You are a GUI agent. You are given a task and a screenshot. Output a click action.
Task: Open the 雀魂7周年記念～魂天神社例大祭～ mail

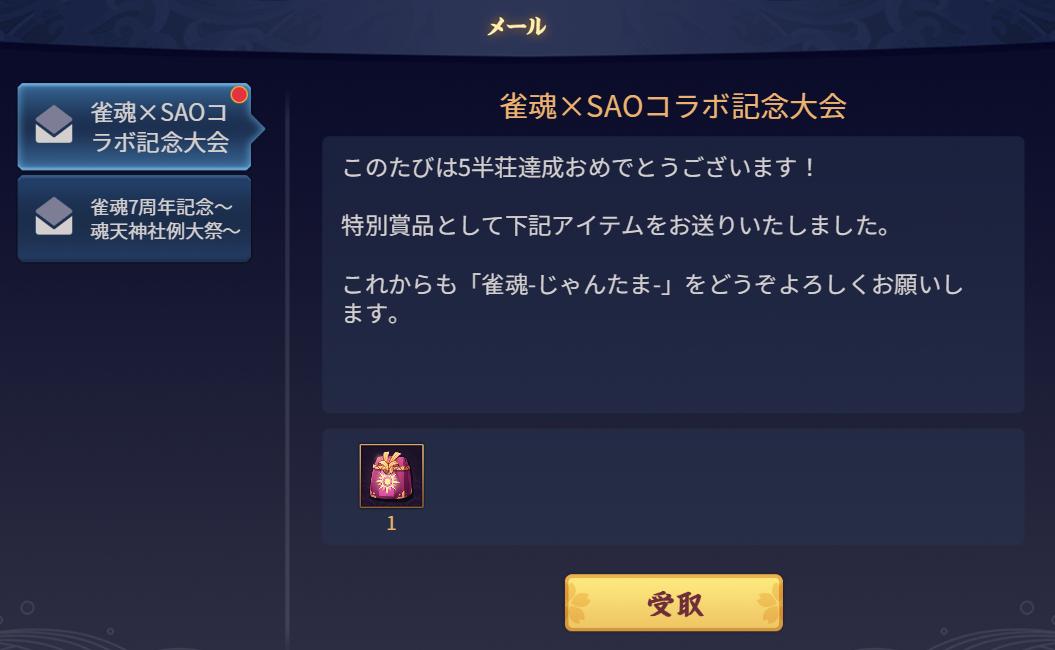135,219
